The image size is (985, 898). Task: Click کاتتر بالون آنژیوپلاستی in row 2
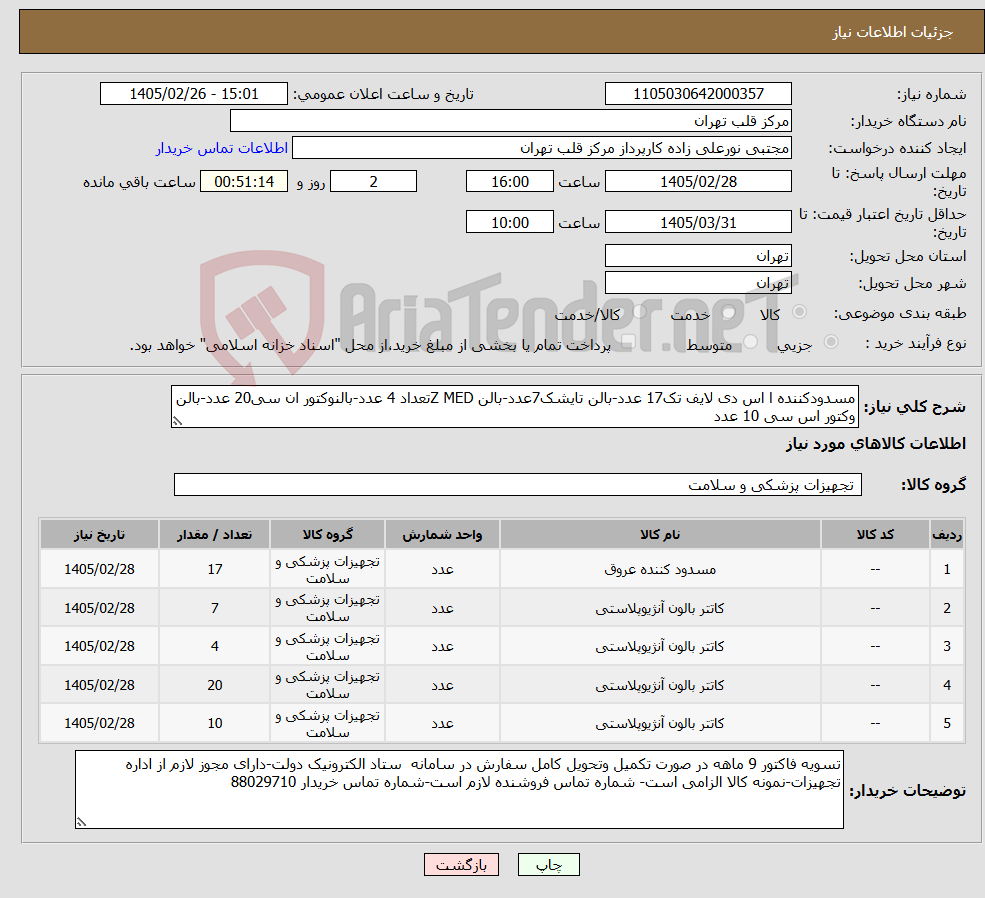[x=660, y=608]
